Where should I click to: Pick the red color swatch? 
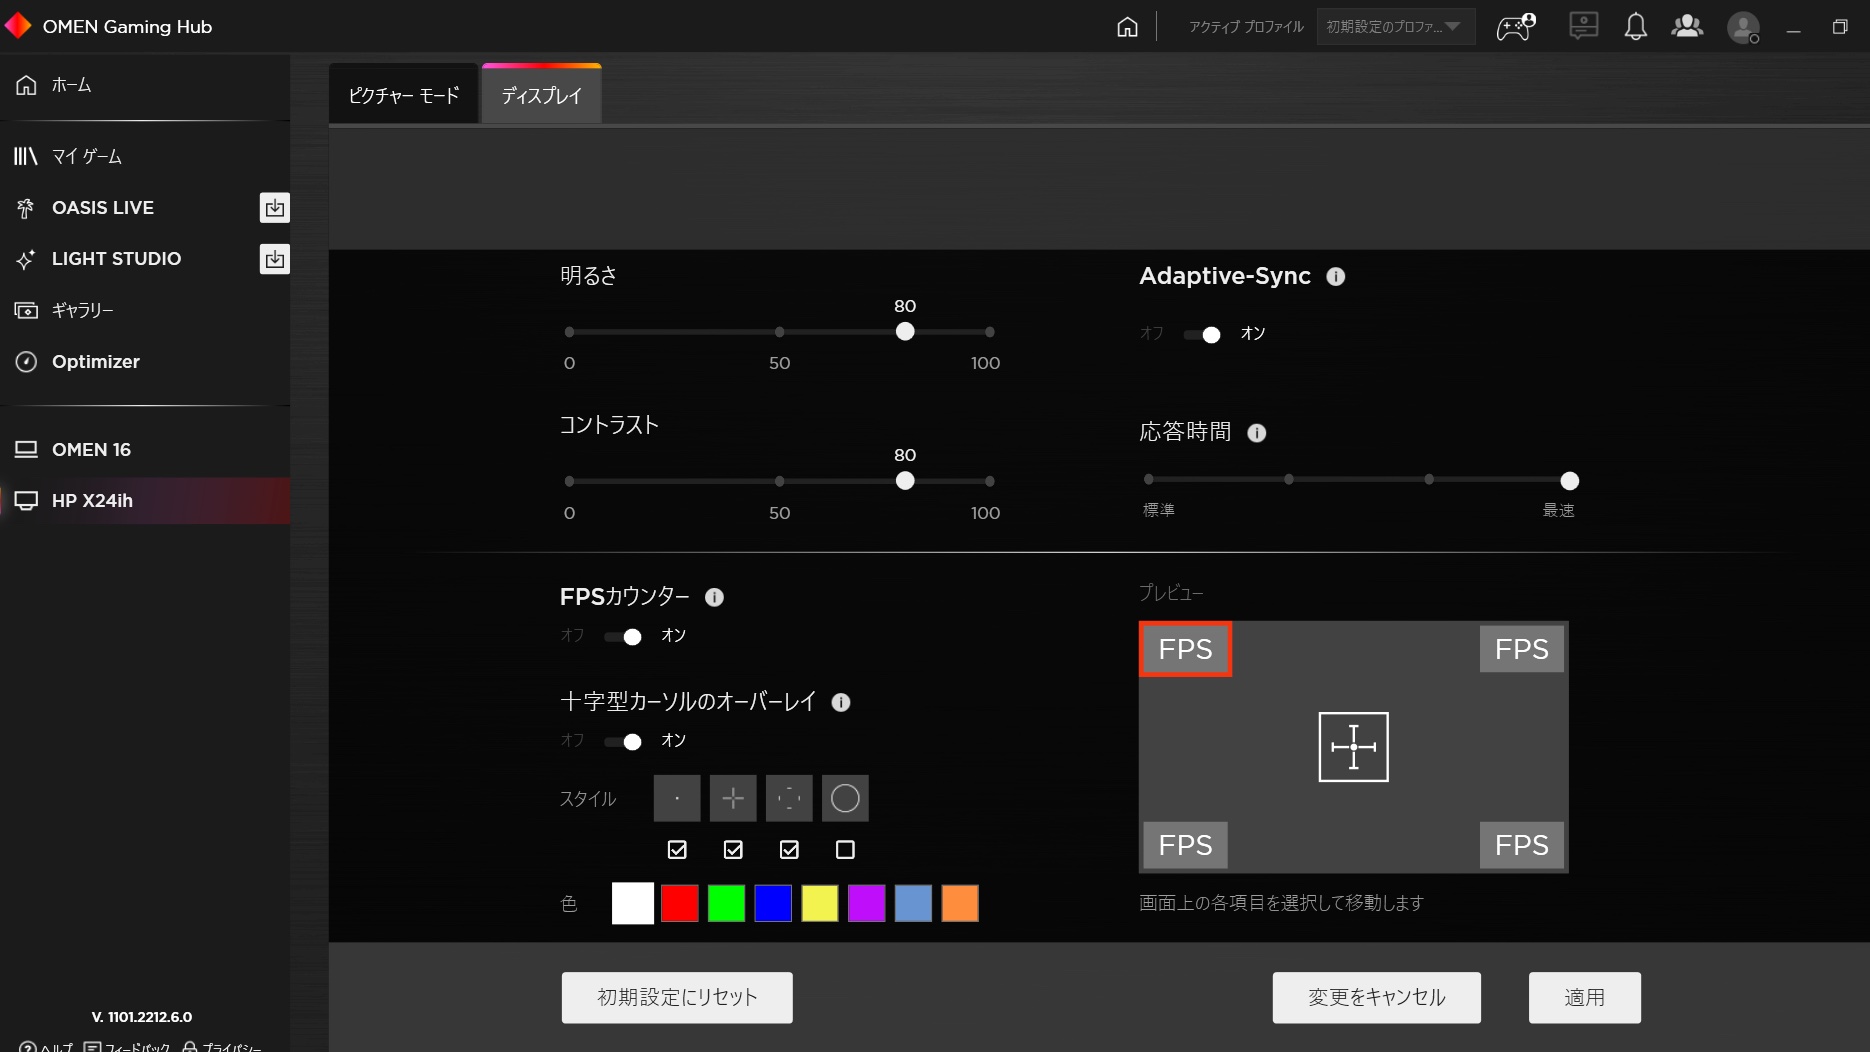tap(680, 903)
